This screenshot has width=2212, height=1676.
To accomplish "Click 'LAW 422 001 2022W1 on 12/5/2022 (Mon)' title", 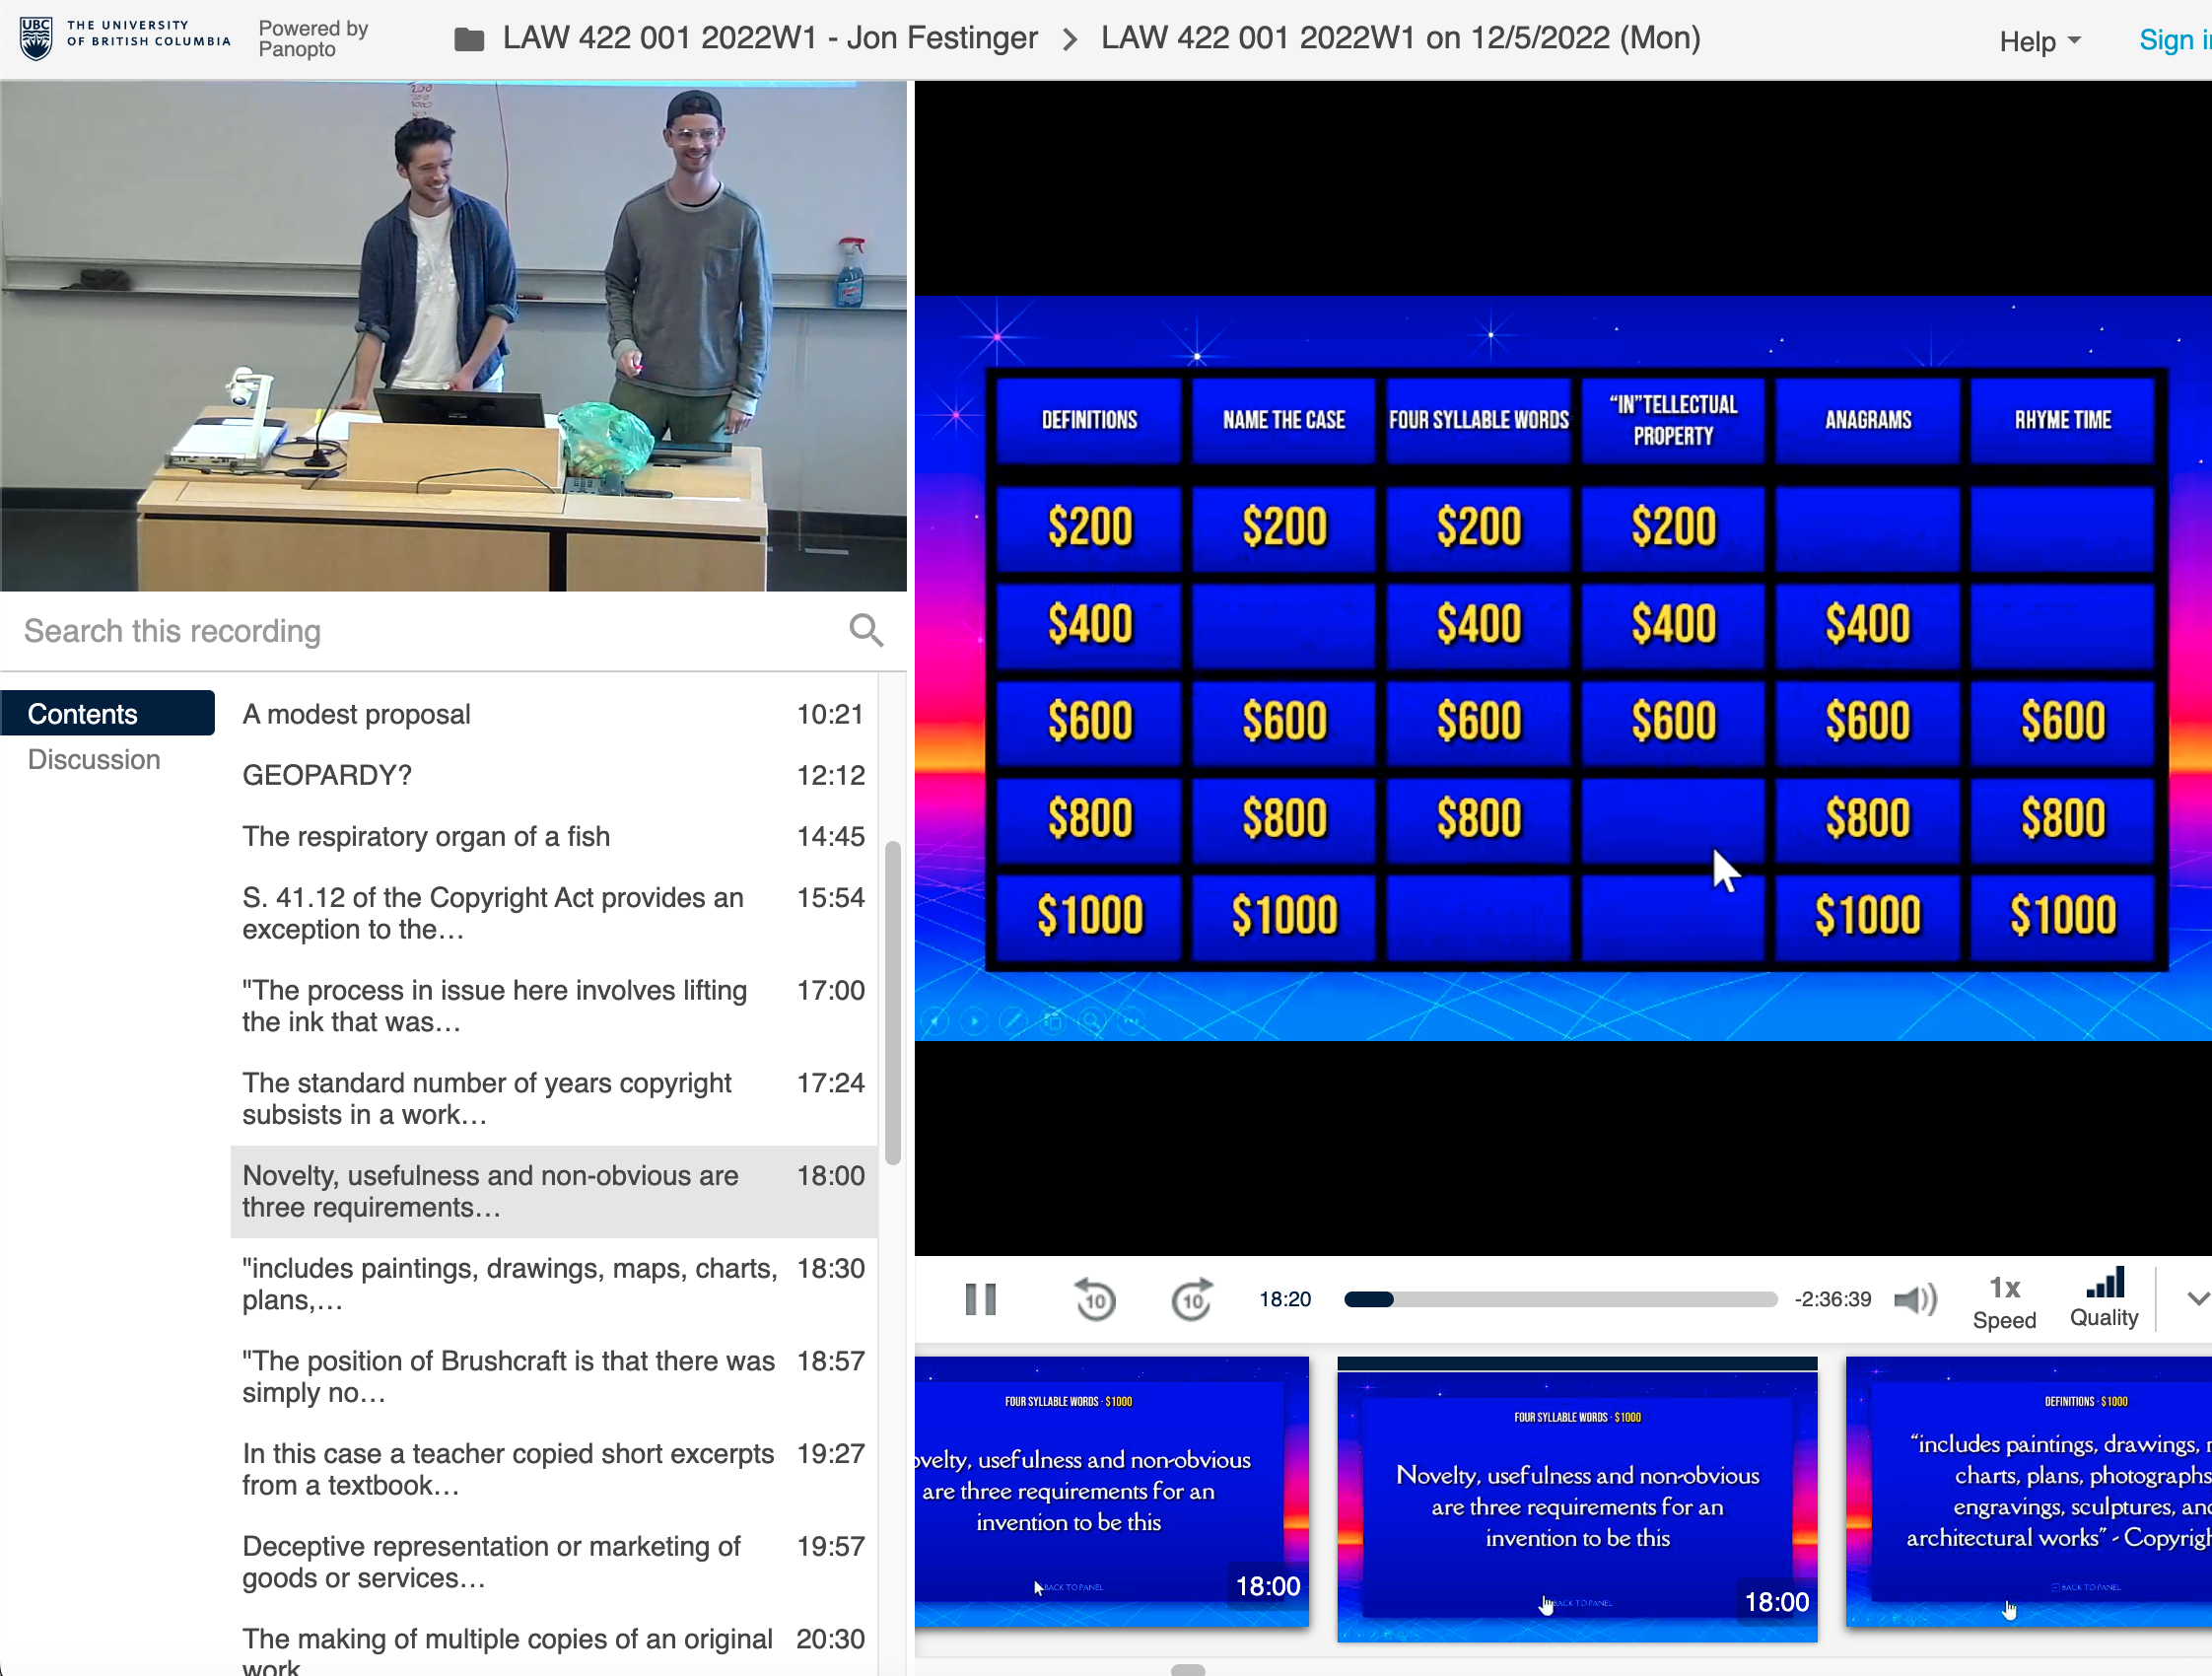I will 1400,38.
